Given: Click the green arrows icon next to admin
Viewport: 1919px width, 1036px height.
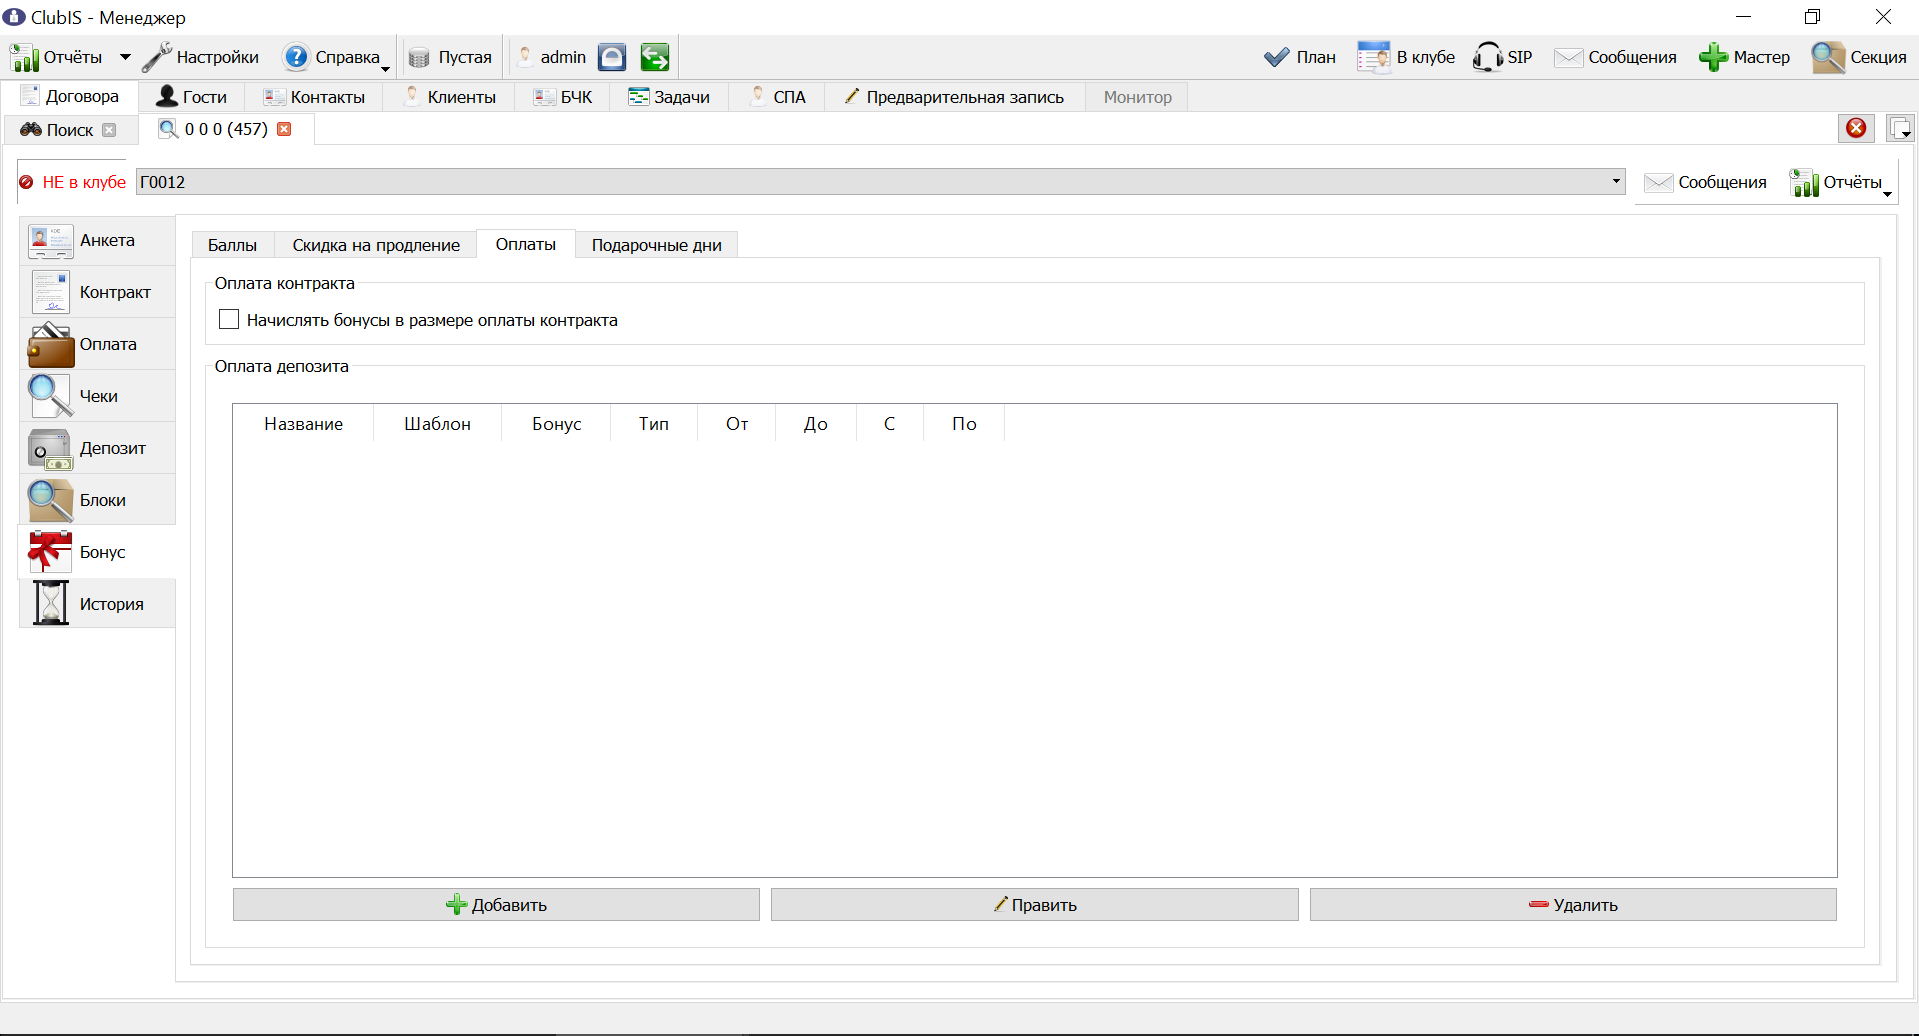Looking at the screenshot, I should coord(655,57).
